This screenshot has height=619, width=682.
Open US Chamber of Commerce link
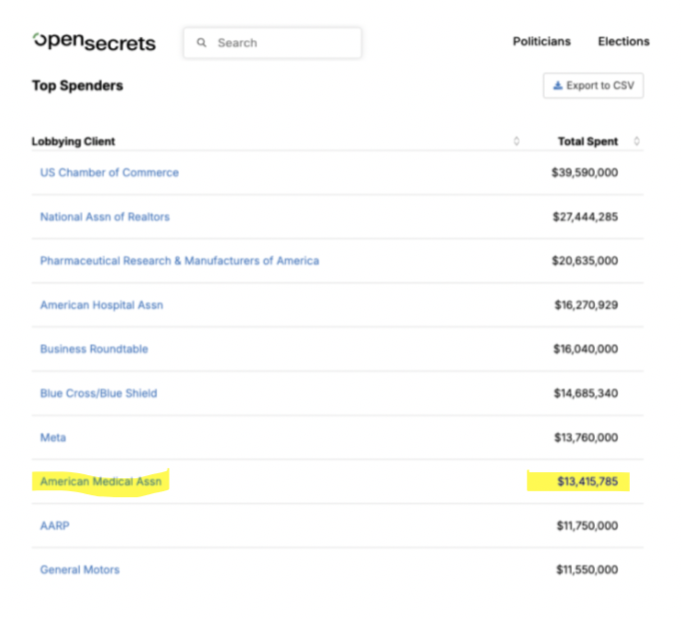(109, 173)
